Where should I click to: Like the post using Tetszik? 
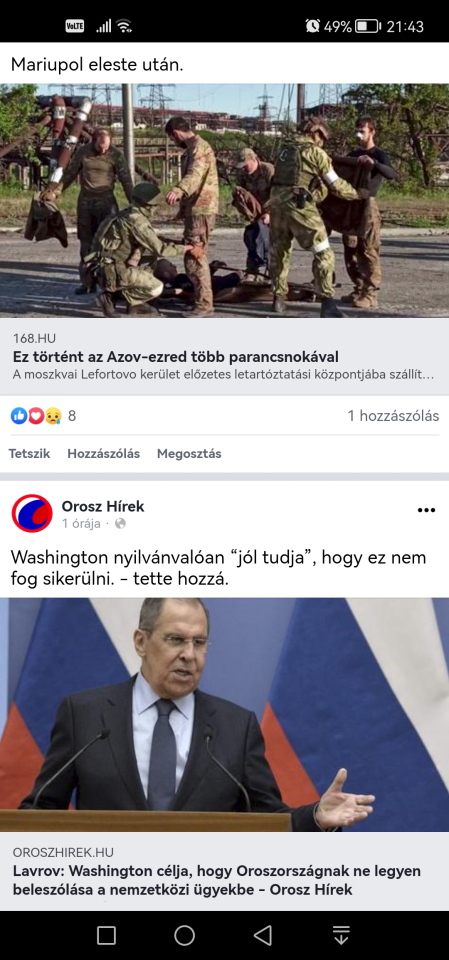(x=29, y=454)
